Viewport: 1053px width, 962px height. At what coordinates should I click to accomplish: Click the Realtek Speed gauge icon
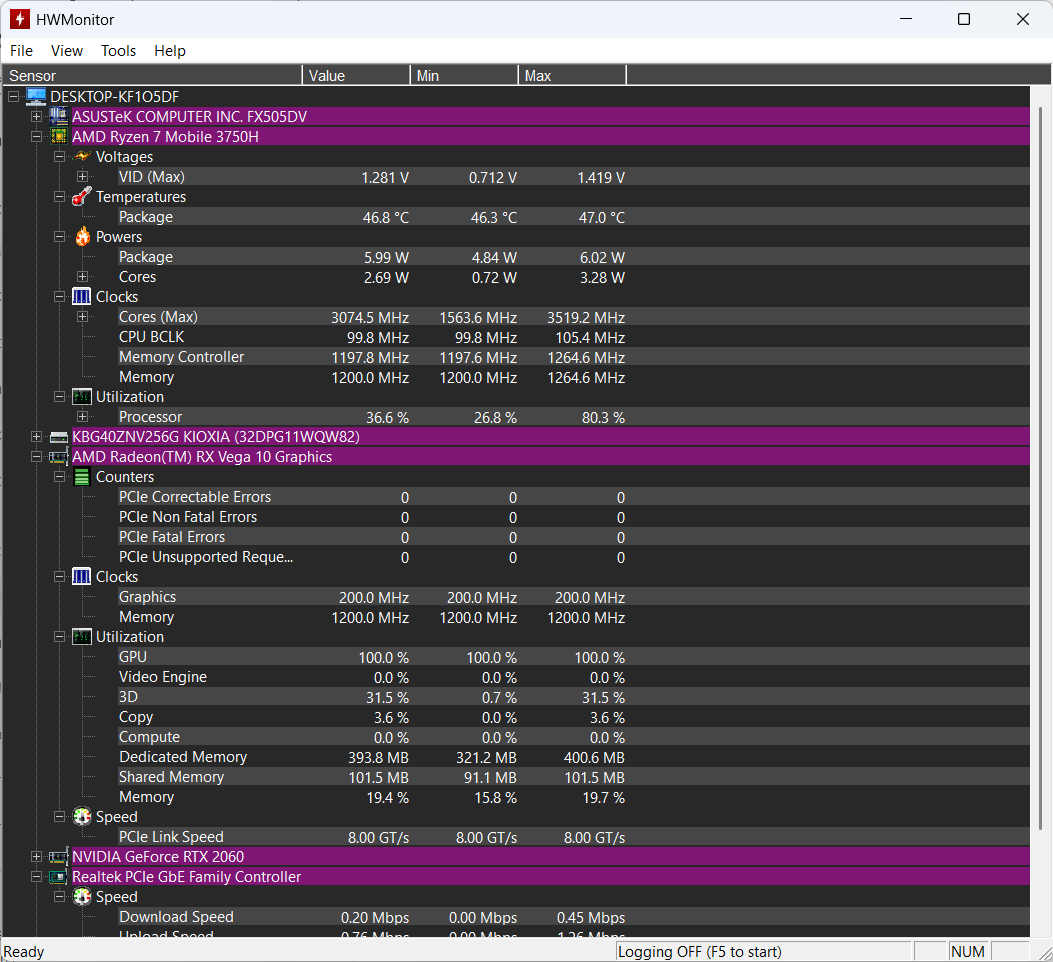point(82,896)
